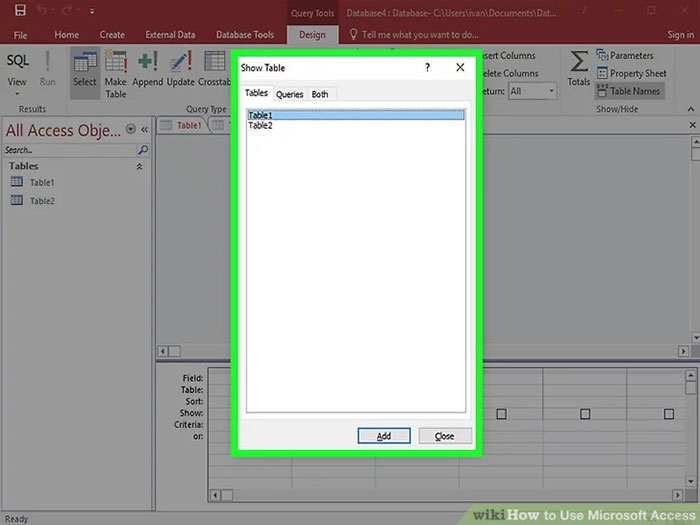Click the Save icon in quick access toolbar

(20, 11)
